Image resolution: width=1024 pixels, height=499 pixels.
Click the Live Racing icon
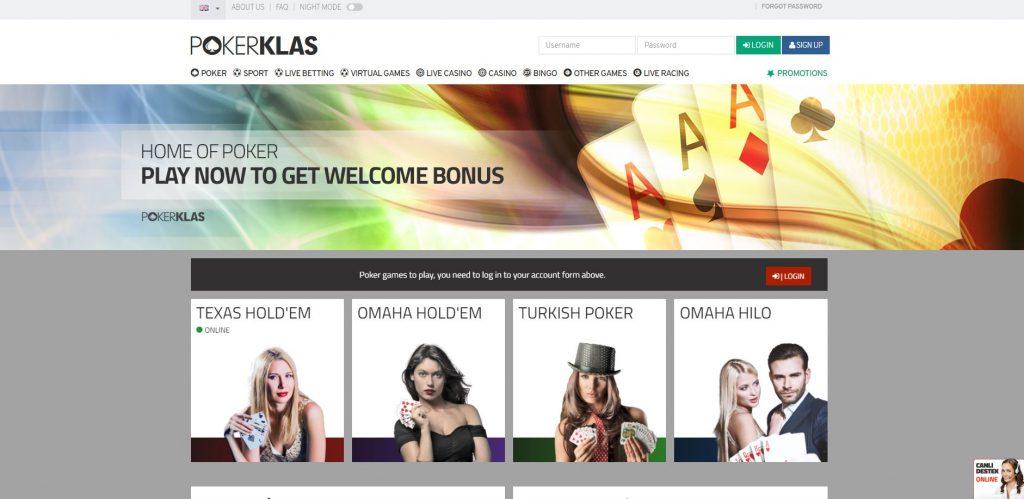click(x=637, y=73)
